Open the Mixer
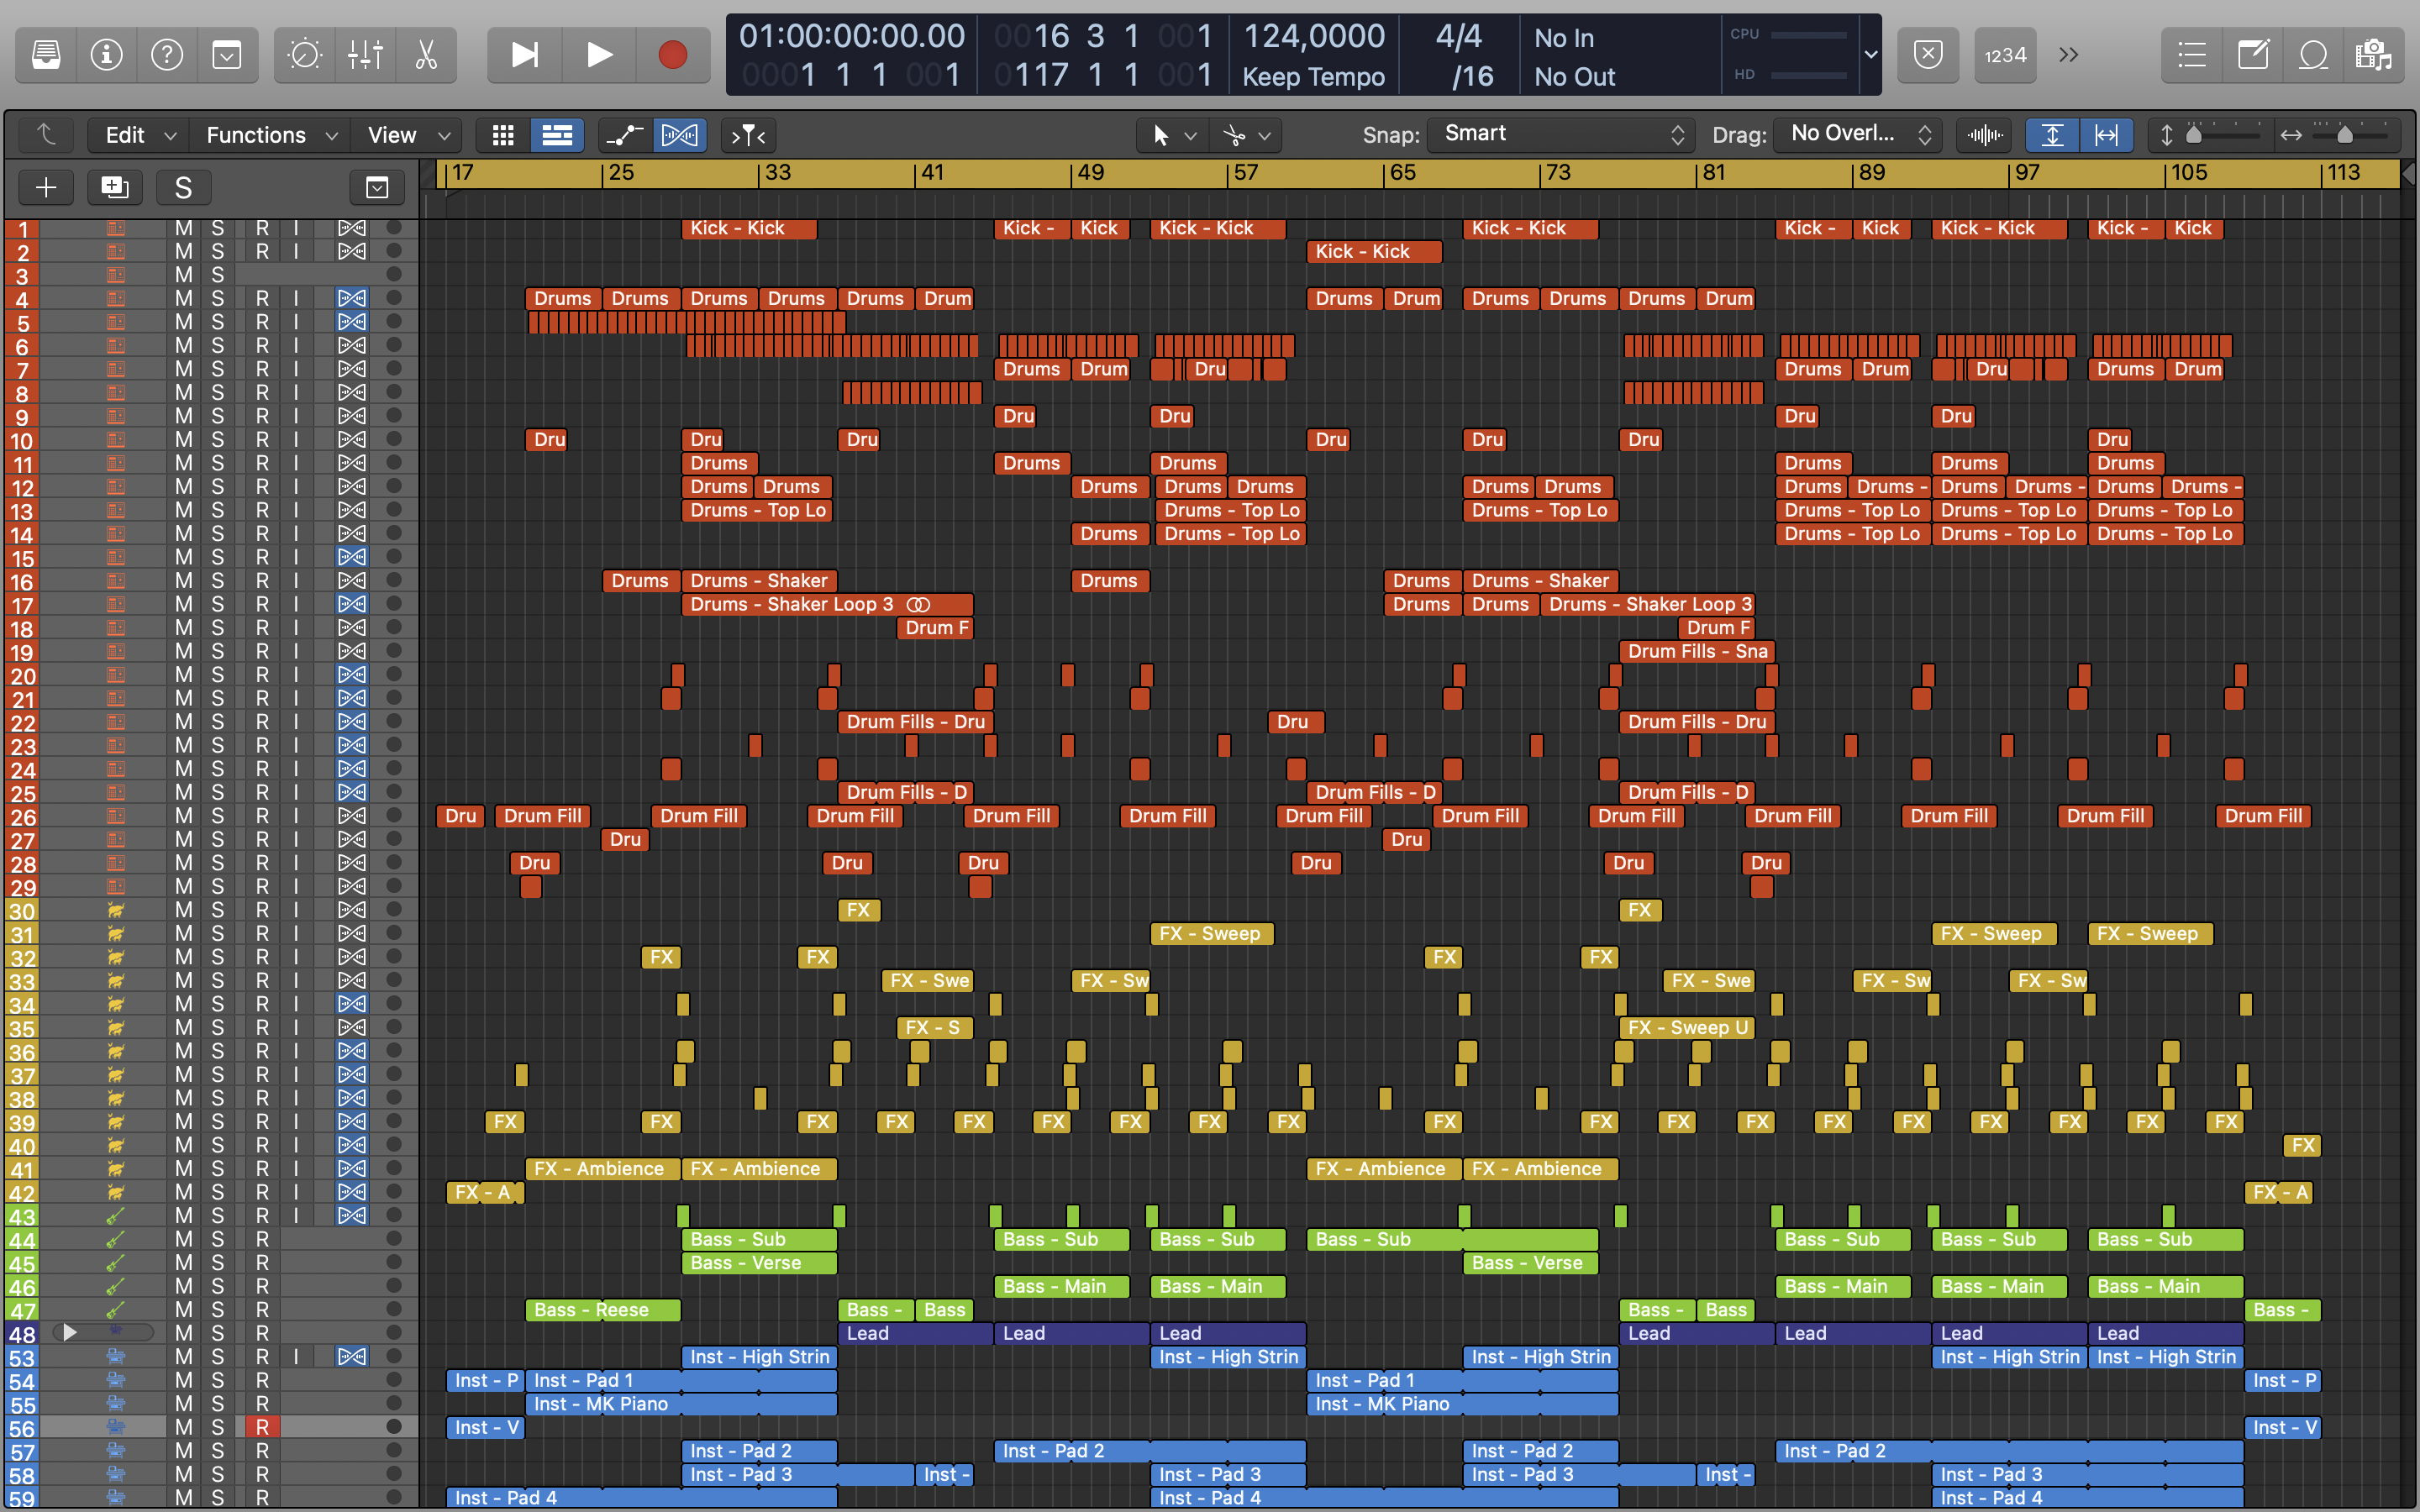Viewport: 2420px width, 1512px height. pos(365,55)
